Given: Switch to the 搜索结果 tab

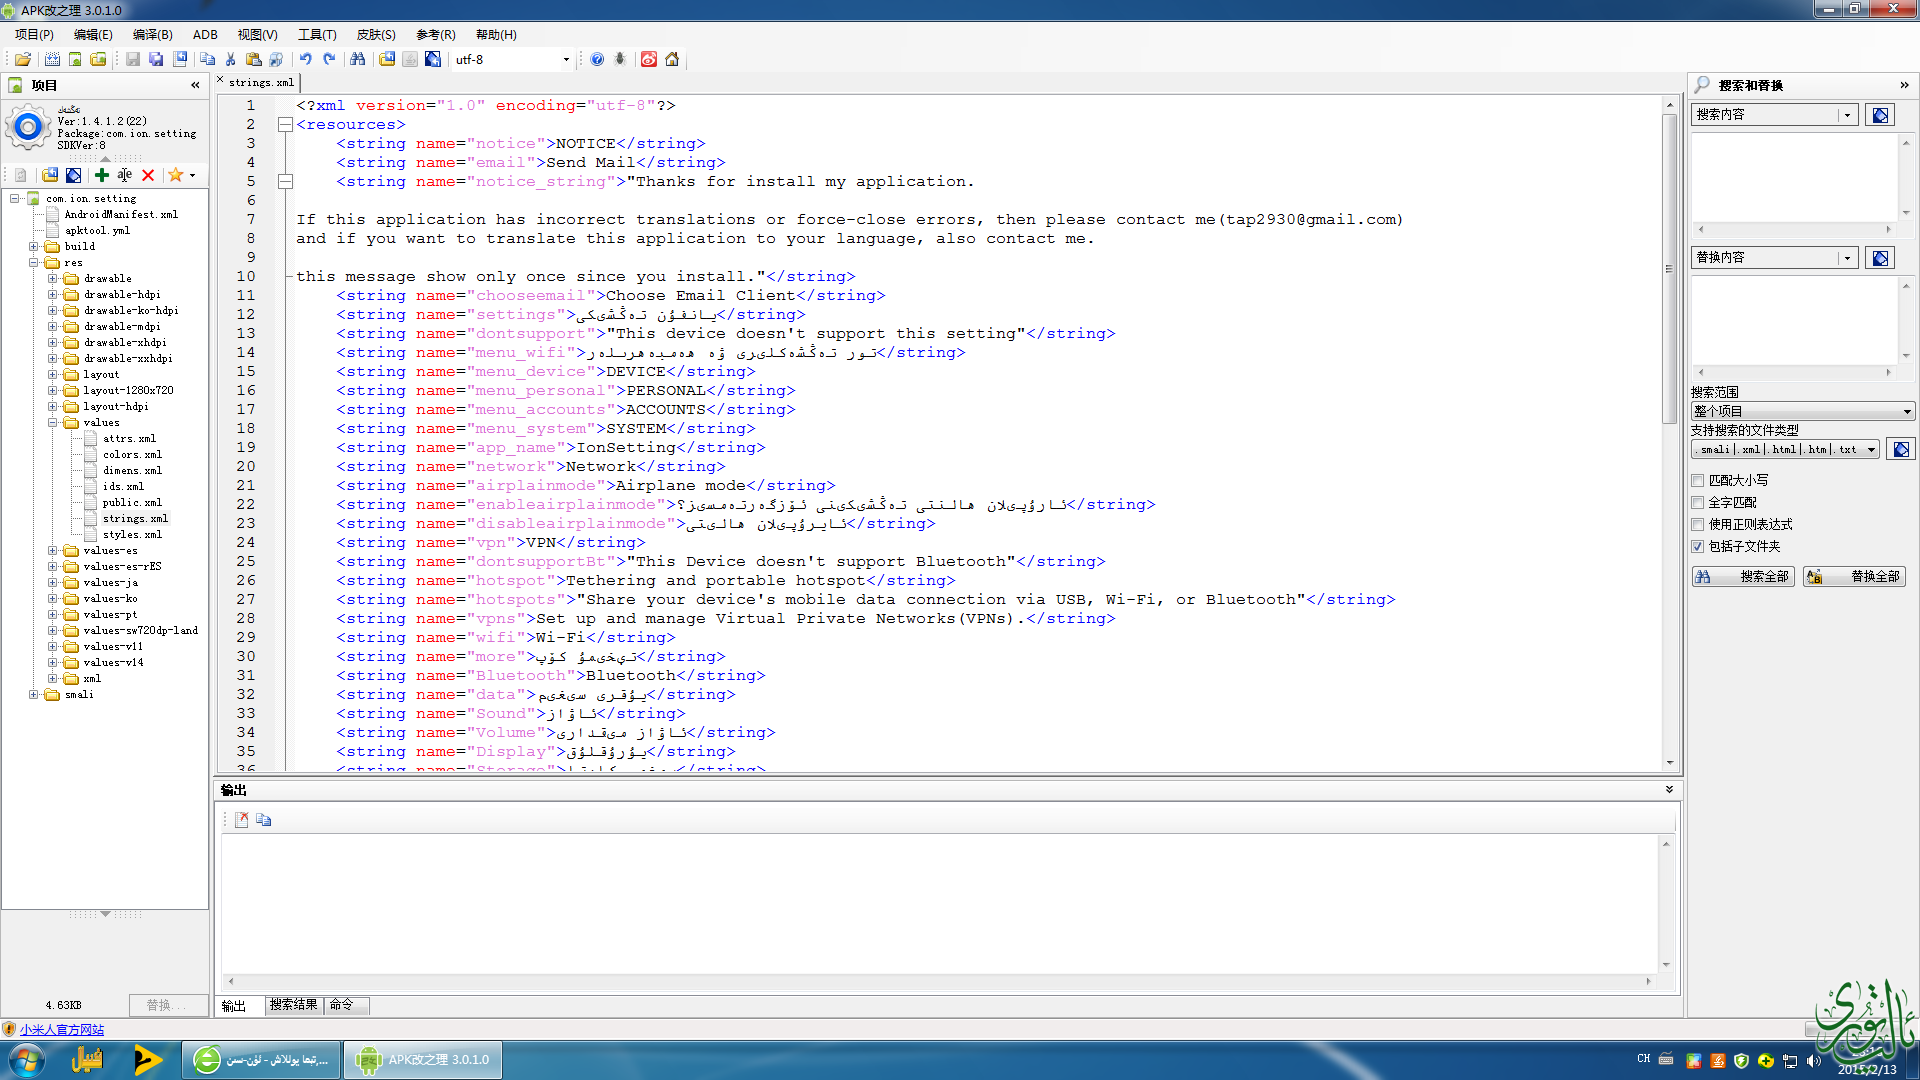Looking at the screenshot, I should click(293, 1005).
